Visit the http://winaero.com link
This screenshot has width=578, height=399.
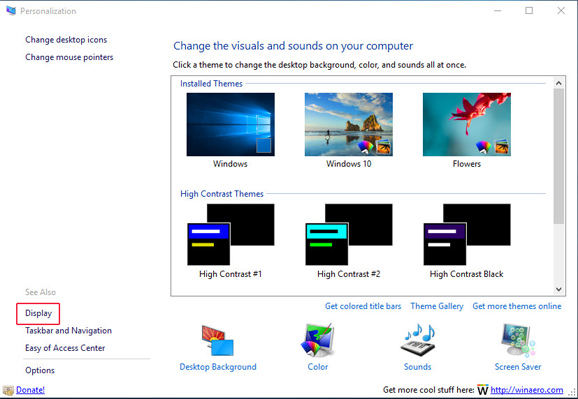[x=526, y=390]
